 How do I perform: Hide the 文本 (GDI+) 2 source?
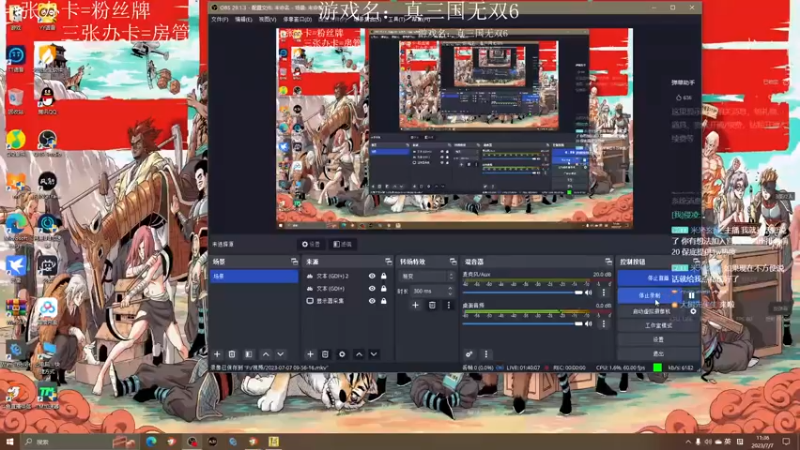(x=372, y=276)
